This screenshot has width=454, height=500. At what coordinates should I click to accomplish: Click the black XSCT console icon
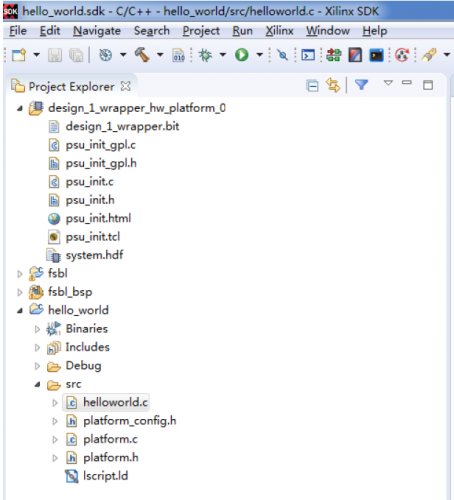(376, 55)
